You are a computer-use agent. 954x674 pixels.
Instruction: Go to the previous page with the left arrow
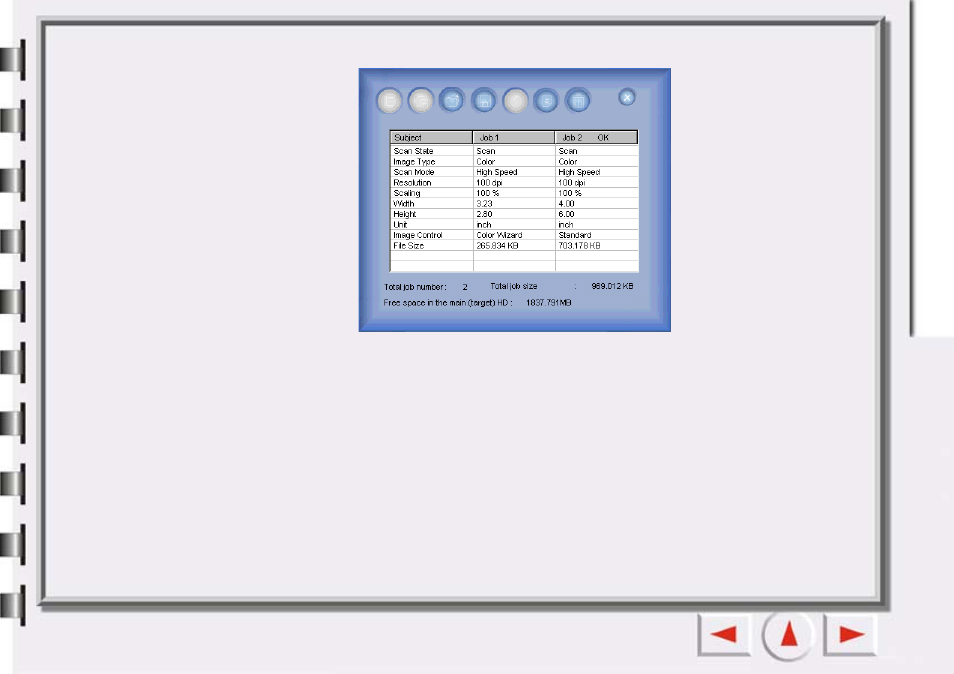724,634
